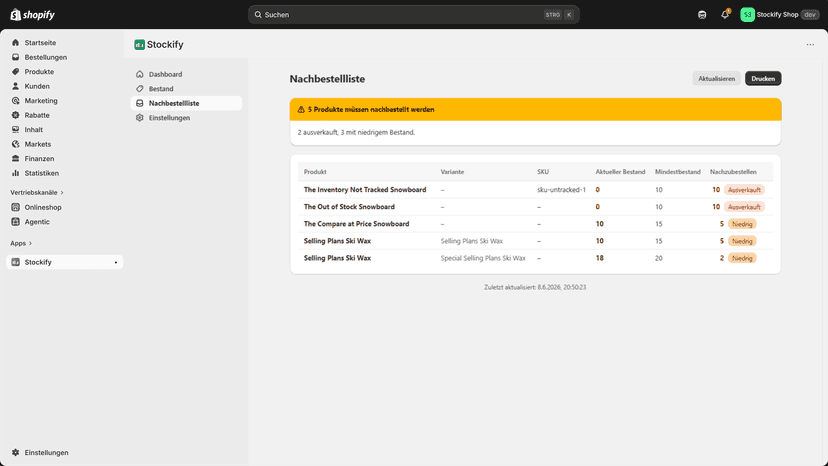
Task: Open the Statistiken bar chart icon
Action: [15, 173]
